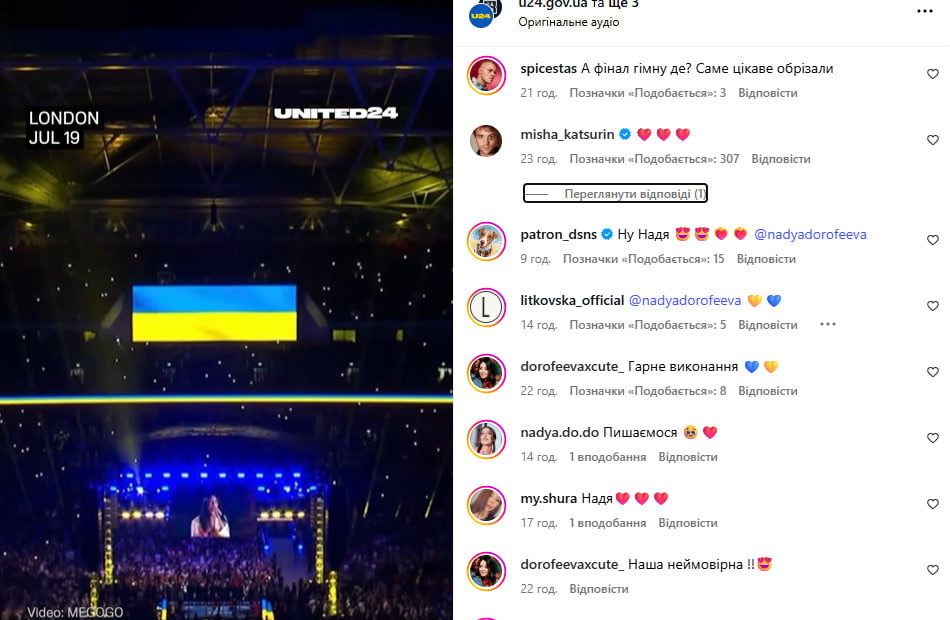Click the blue verified badge of misha_katsurin

(625, 134)
